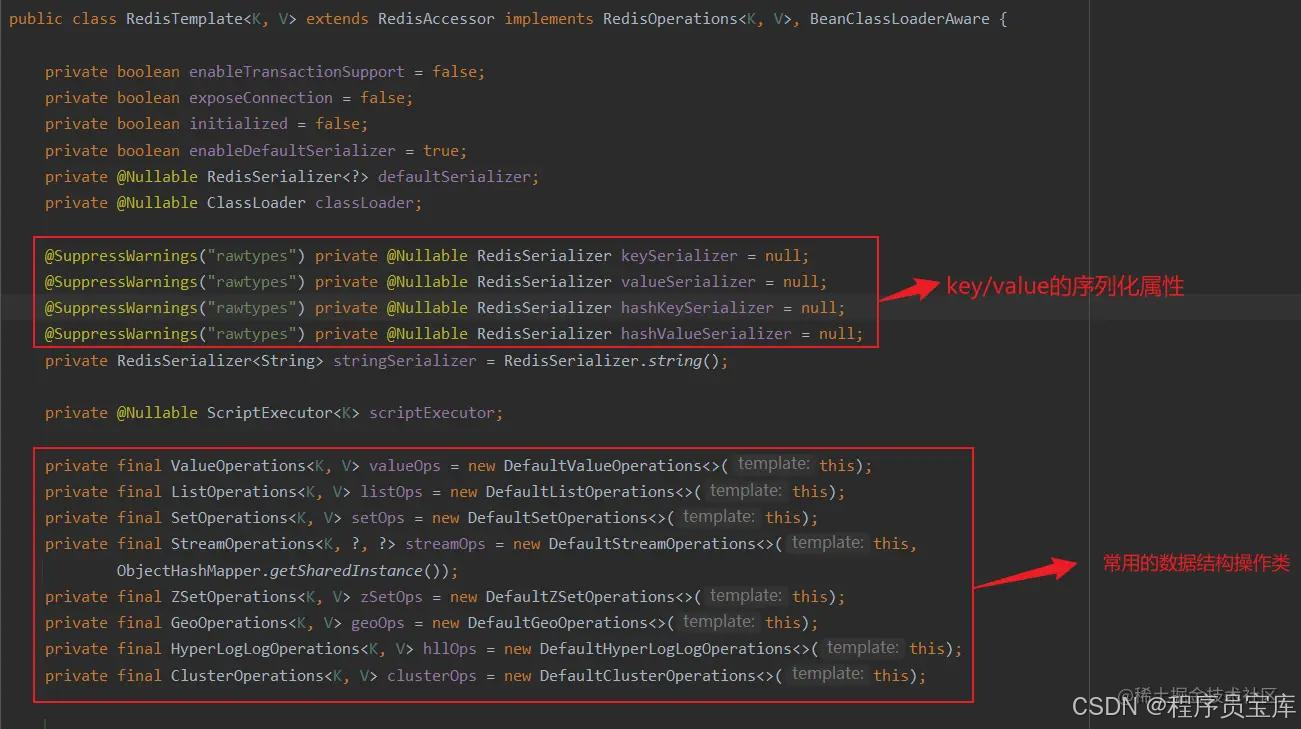
Task: Select the scriptExecutor field
Action: 434,412
